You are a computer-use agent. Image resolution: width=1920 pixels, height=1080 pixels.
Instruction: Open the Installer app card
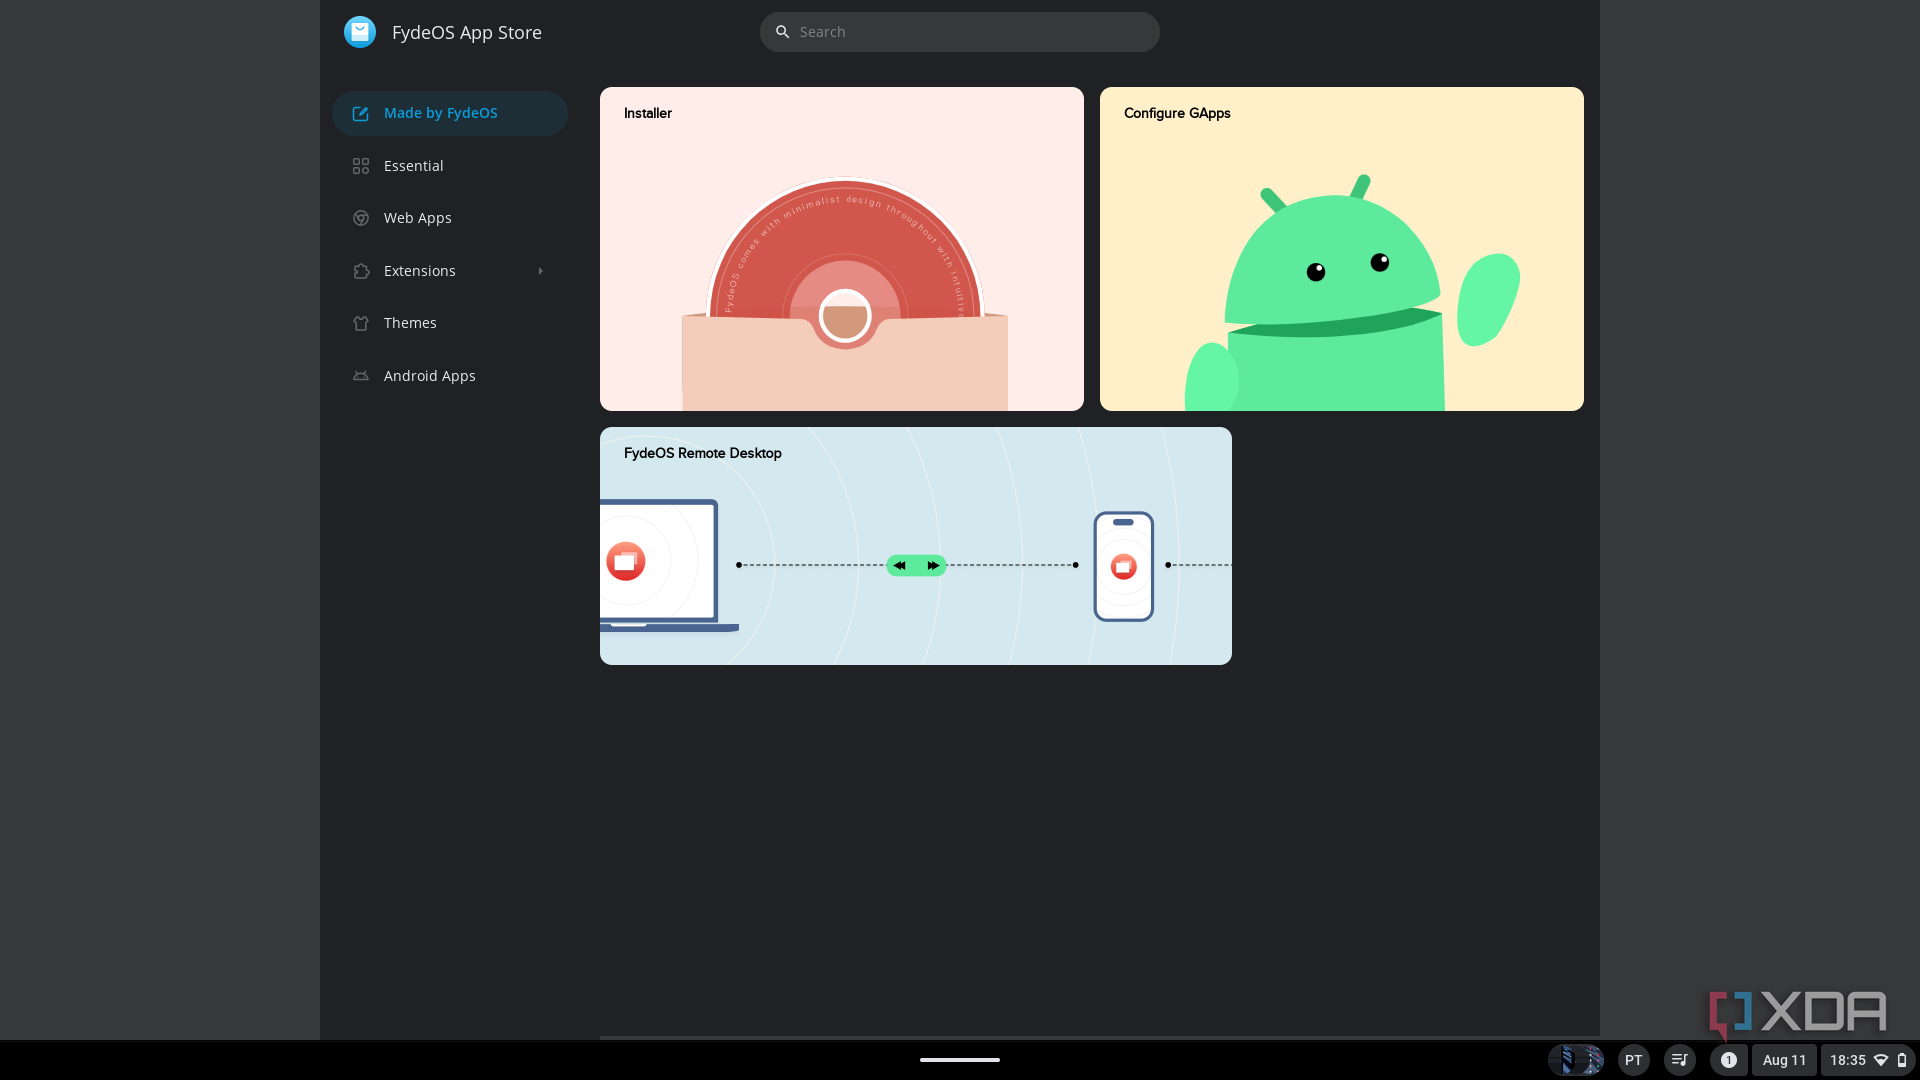pos(841,249)
